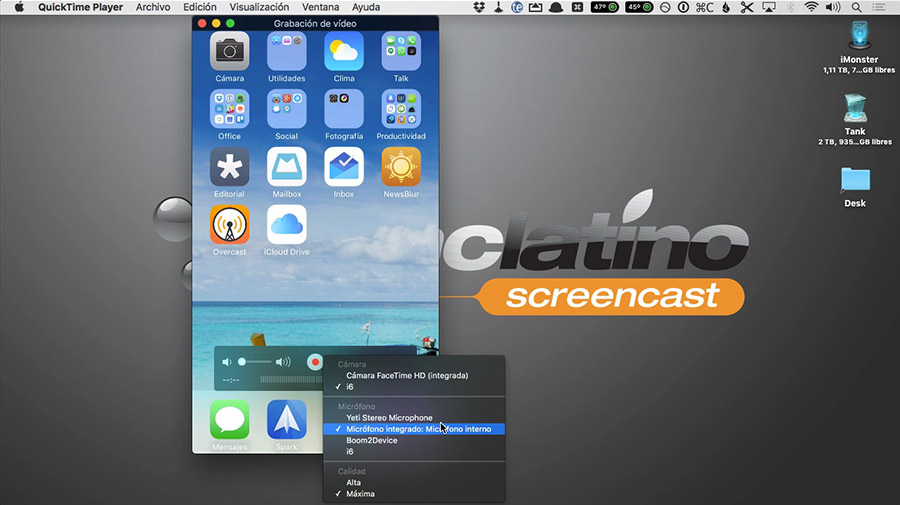
Task: Open the Fotografía folder icon
Action: 344,109
